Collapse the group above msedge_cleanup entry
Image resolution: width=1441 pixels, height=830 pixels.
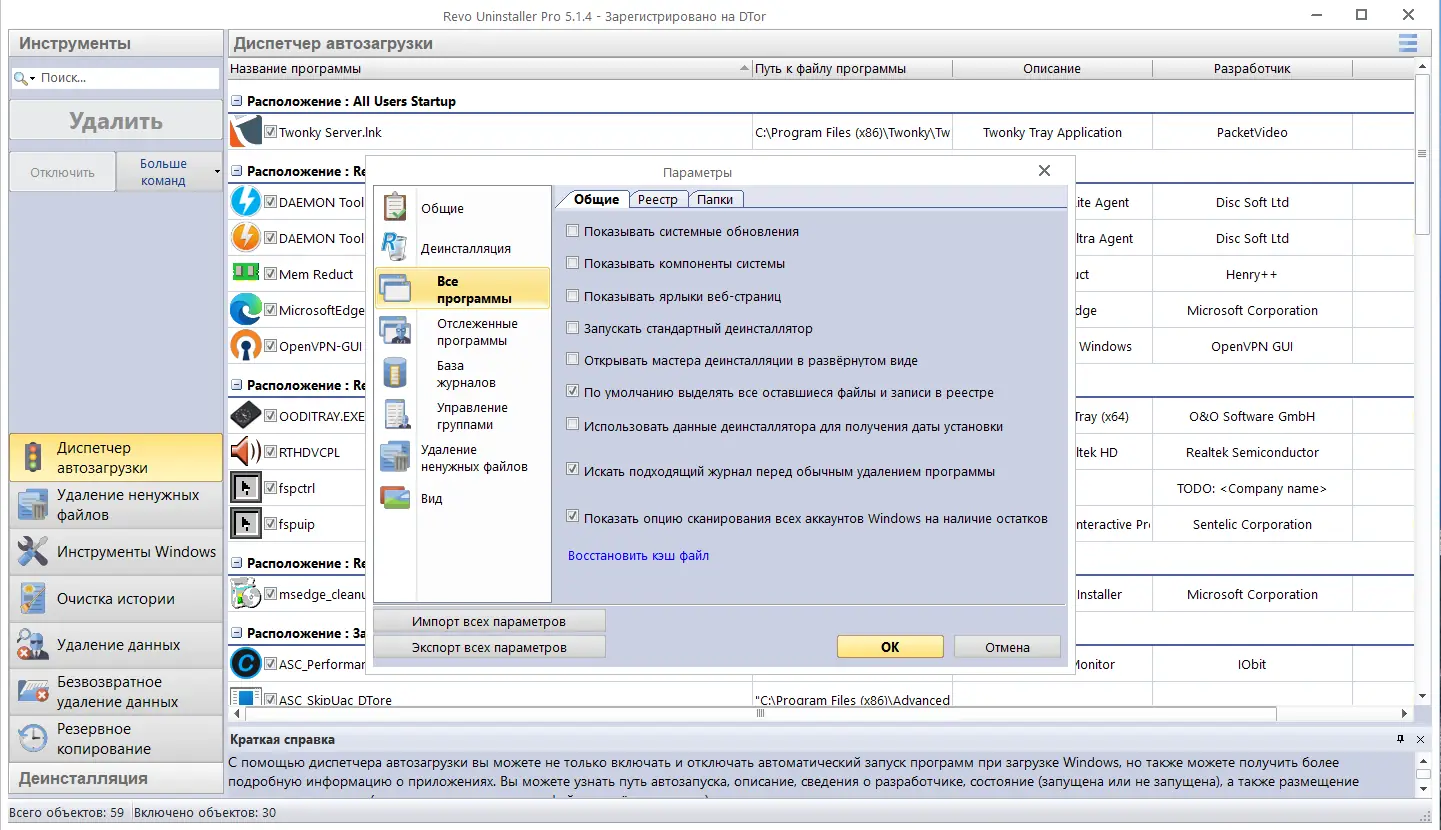click(x=237, y=563)
